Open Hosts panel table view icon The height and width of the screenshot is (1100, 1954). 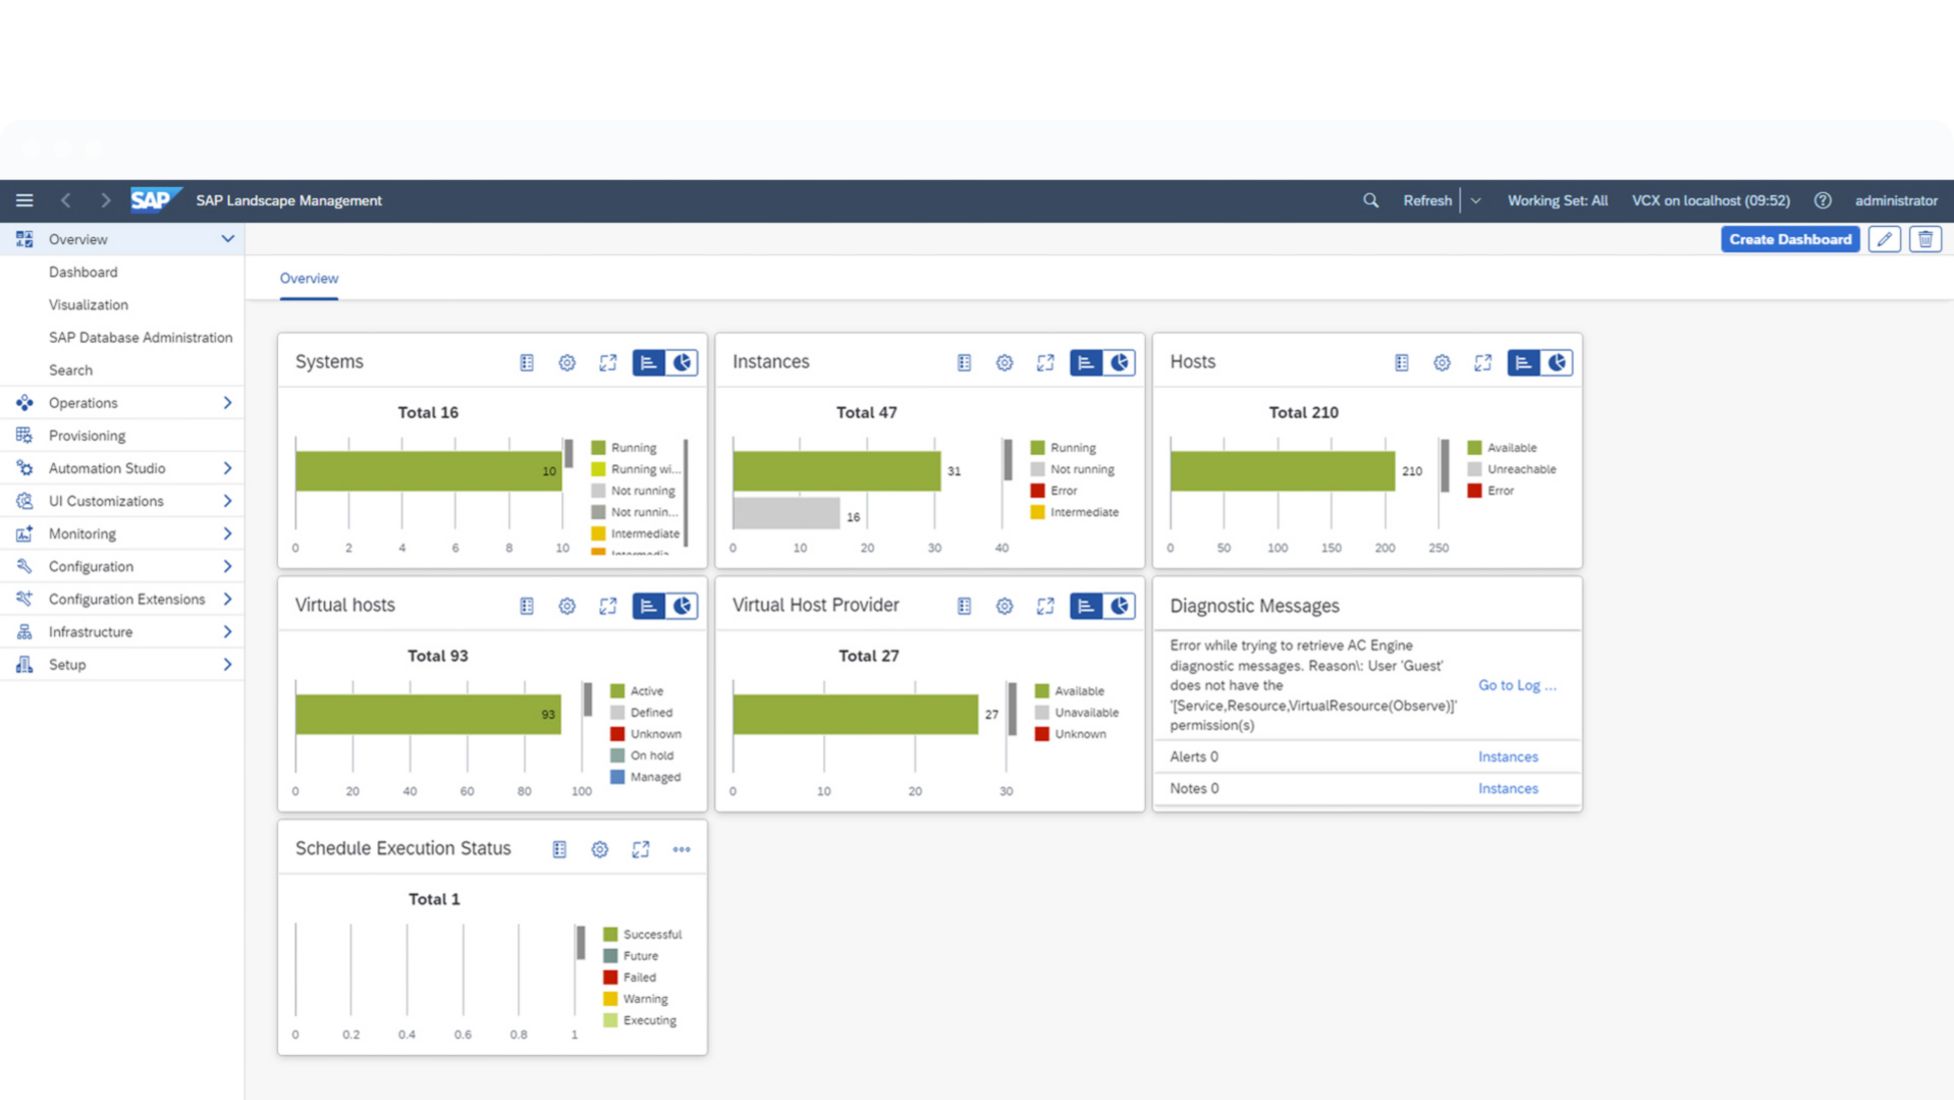[1401, 363]
